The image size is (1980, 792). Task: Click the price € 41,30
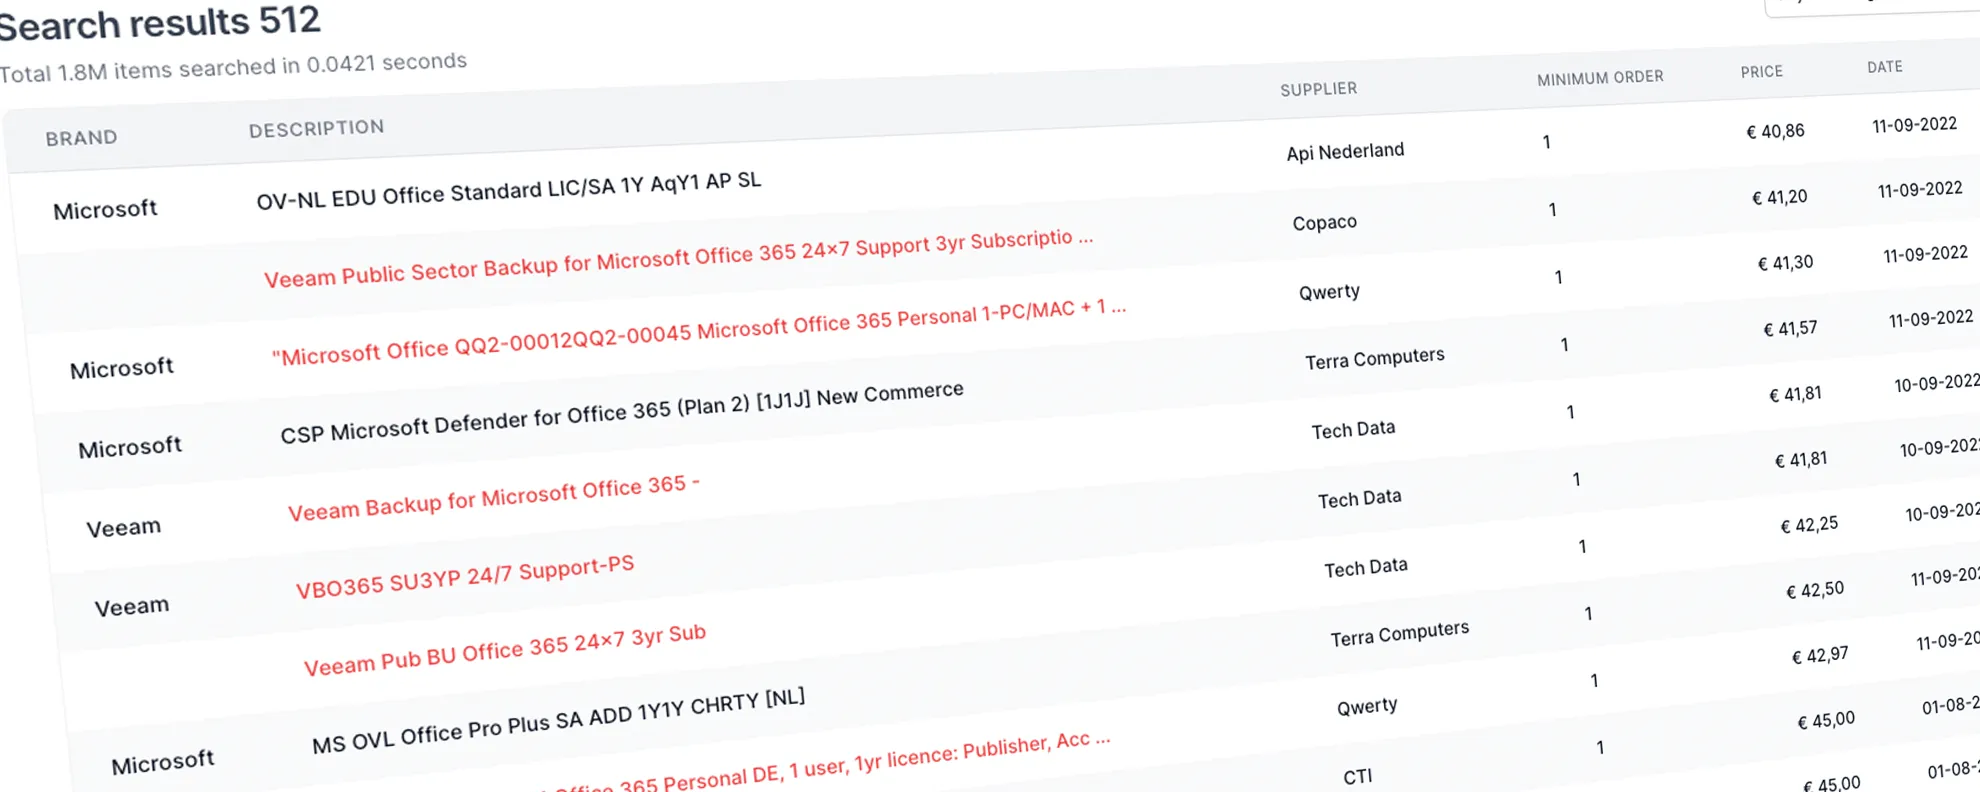1785,263
